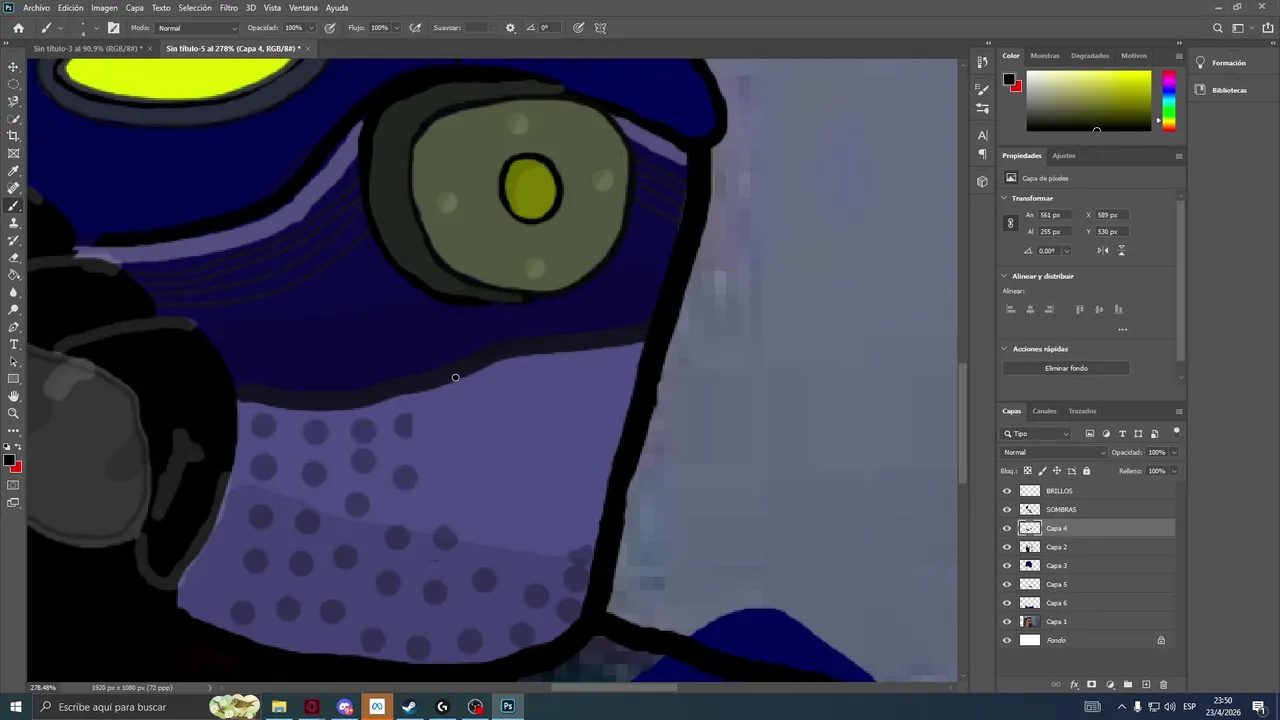
Task: Open the Ventana menu
Action: [303, 8]
